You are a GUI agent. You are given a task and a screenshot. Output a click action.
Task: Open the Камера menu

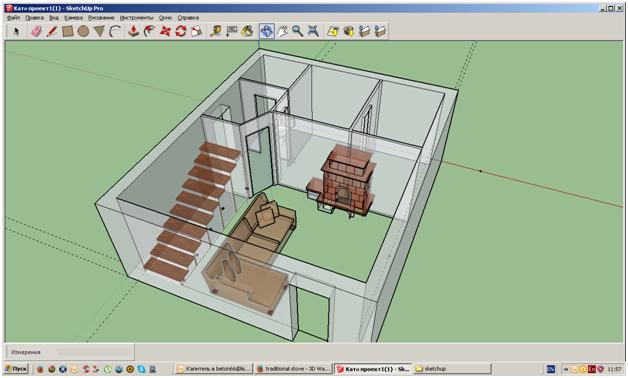[x=73, y=18]
